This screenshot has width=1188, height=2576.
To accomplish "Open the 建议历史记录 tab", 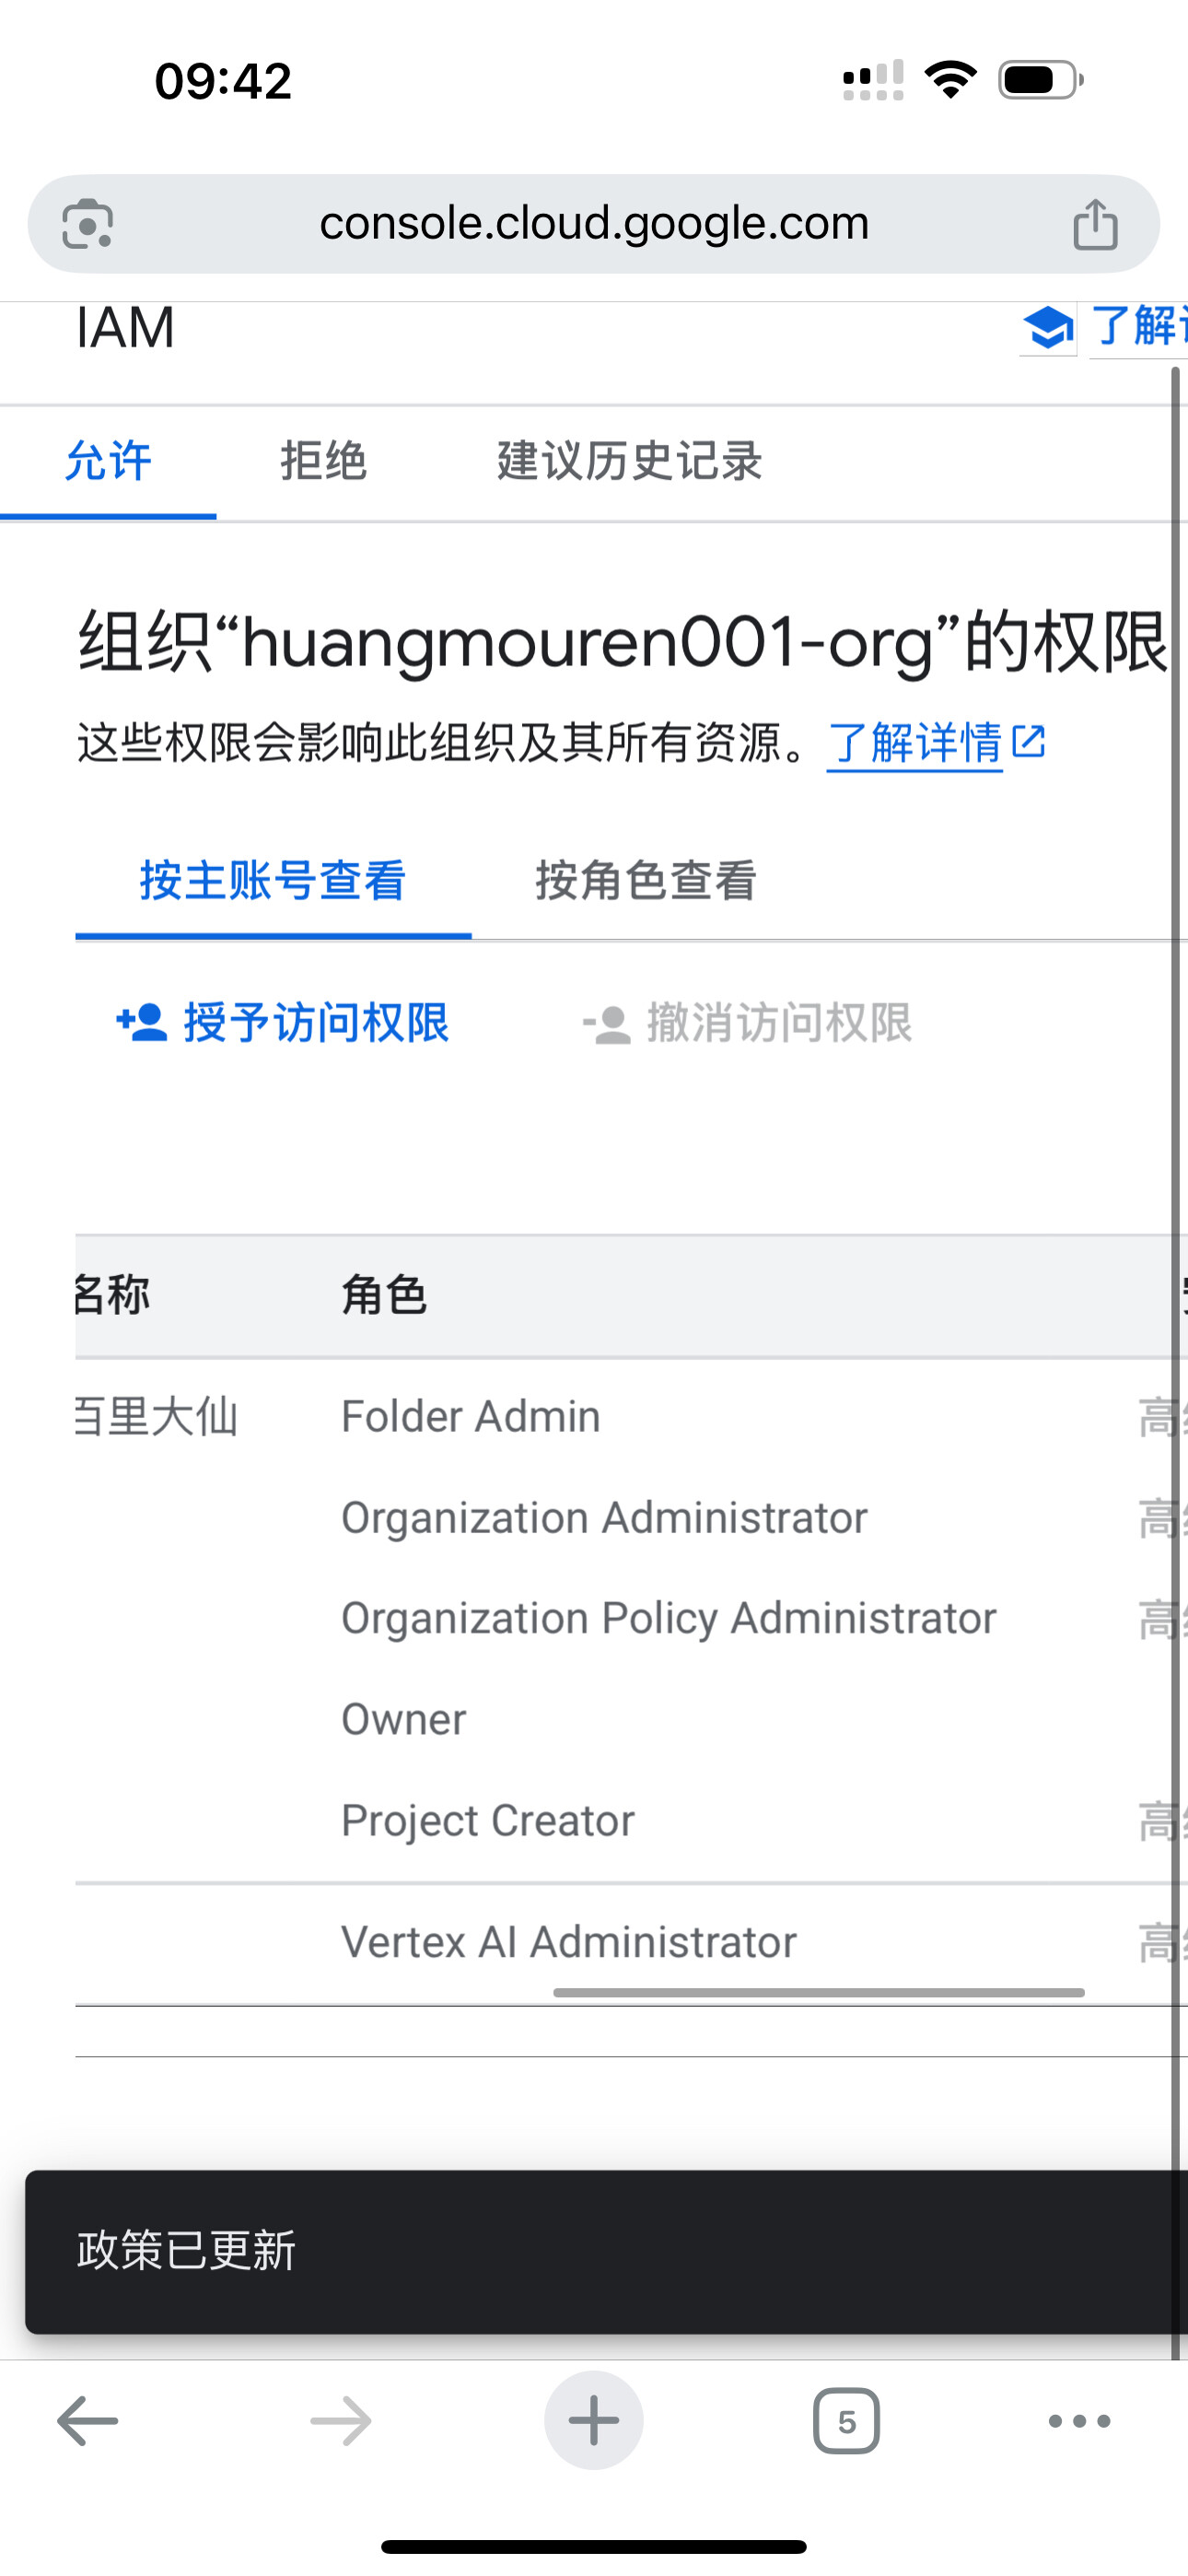I will point(630,461).
